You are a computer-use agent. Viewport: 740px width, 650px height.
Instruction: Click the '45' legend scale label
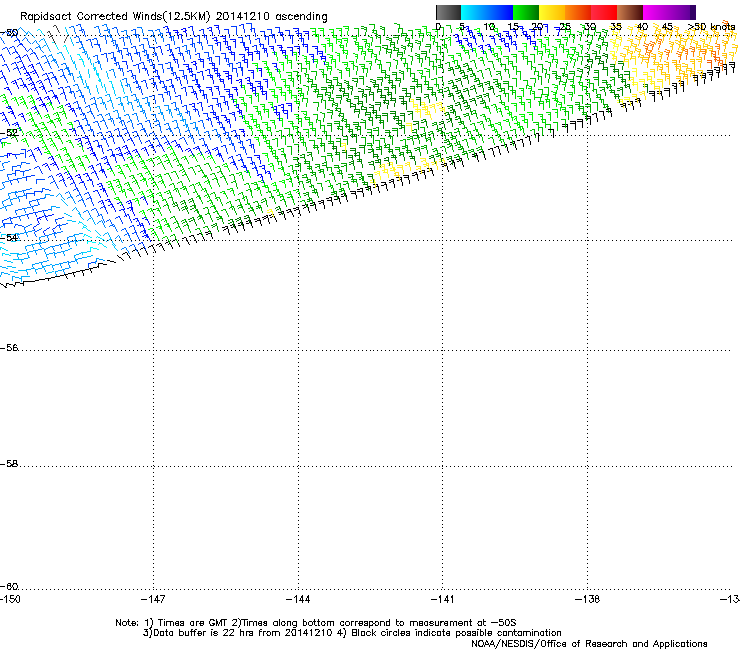coord(667,27)
